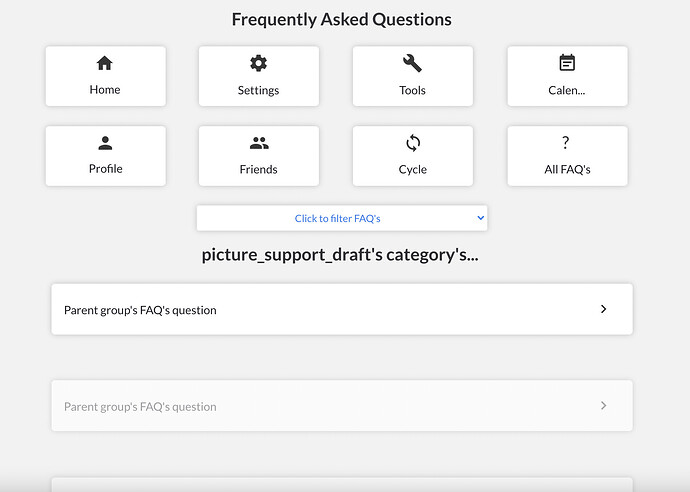Click the Frequently Asked Questions heading
Screen dimensions: 690x492
click(x=341, y=20)
